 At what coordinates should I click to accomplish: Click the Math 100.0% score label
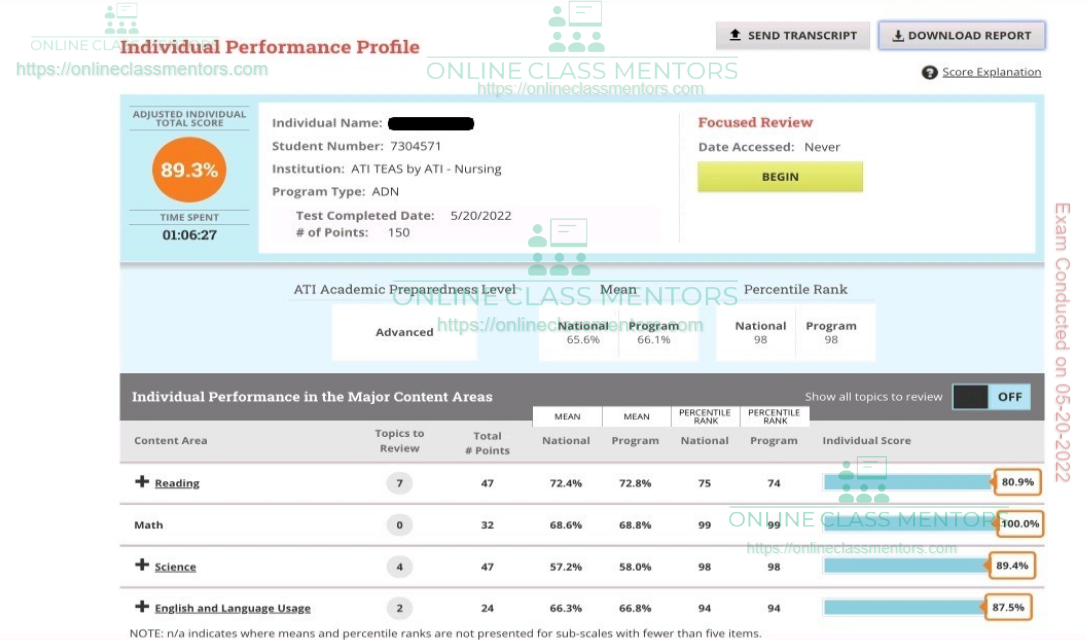(1019, 524)
